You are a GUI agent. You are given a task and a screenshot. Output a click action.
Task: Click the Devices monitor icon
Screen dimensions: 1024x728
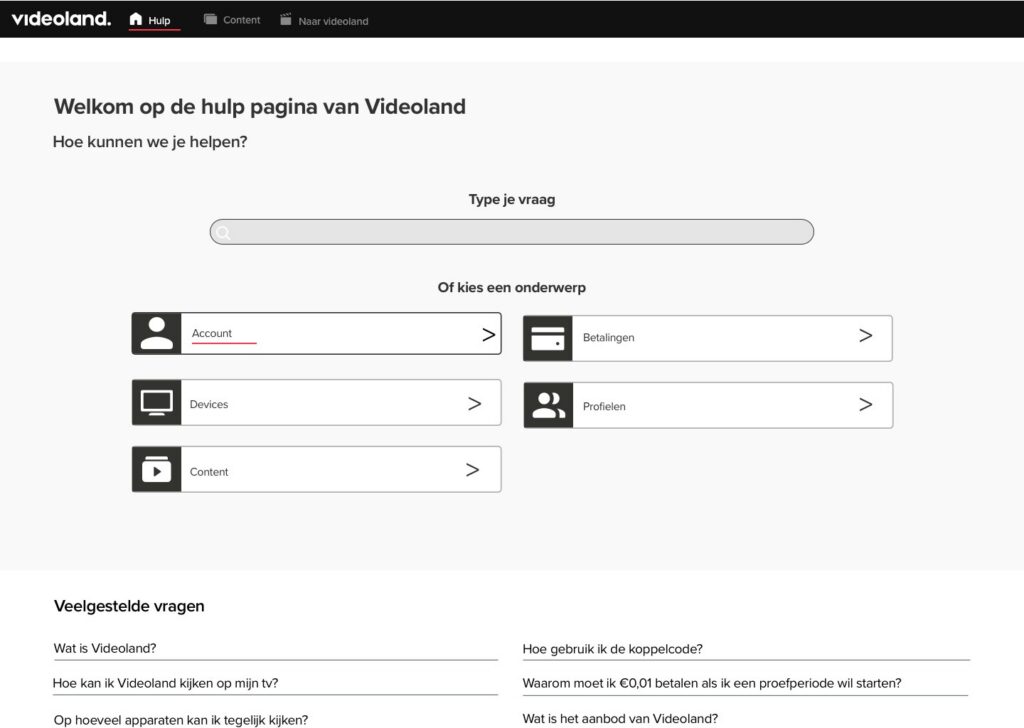[x=157, y=403]
